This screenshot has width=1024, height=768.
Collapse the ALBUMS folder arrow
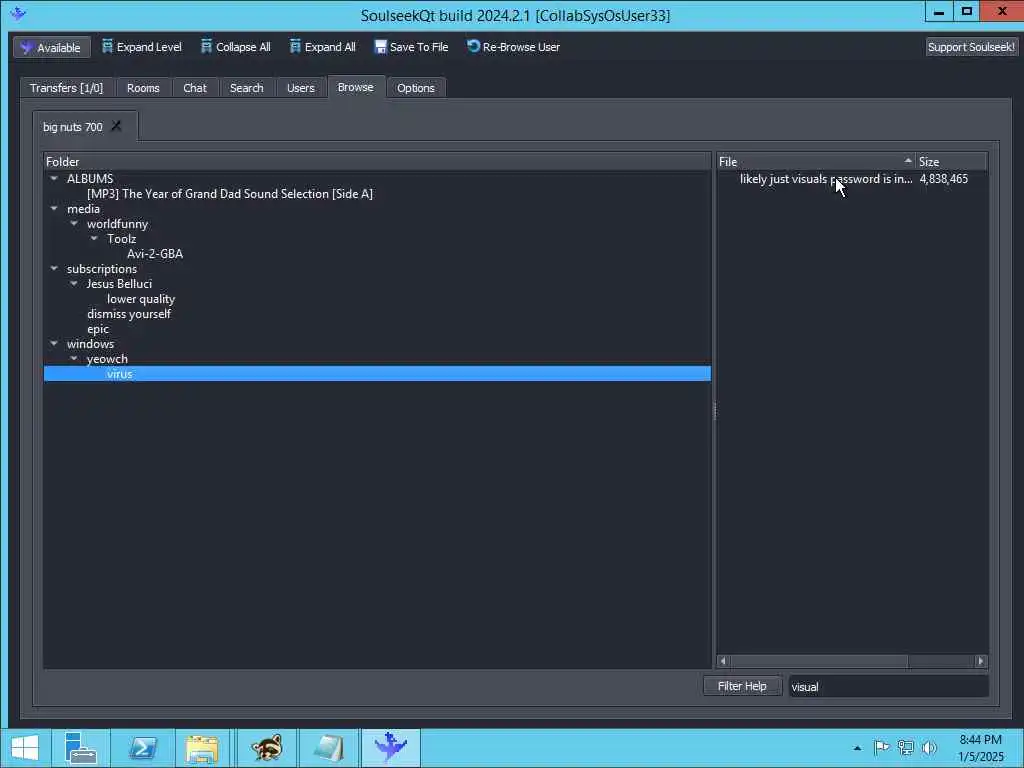click(54, 178)
